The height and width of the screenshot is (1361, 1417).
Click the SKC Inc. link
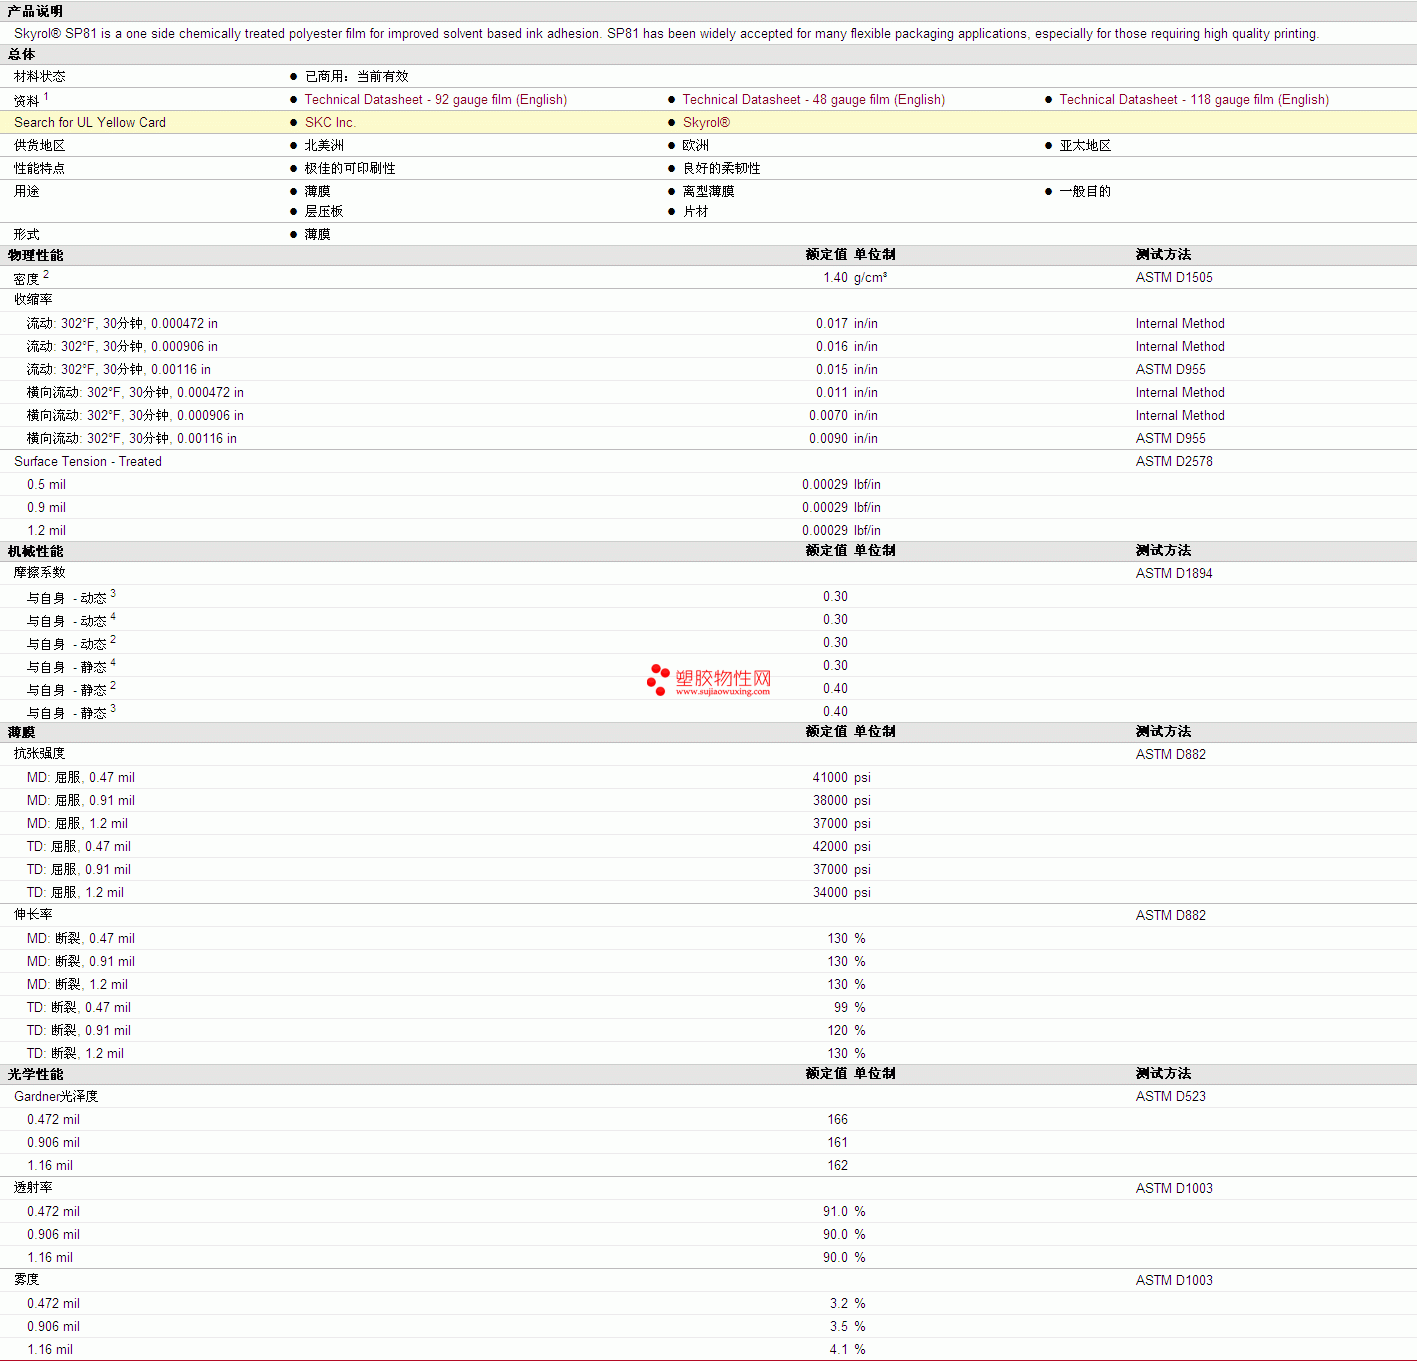pyautogui.click(x=330, y=122)
